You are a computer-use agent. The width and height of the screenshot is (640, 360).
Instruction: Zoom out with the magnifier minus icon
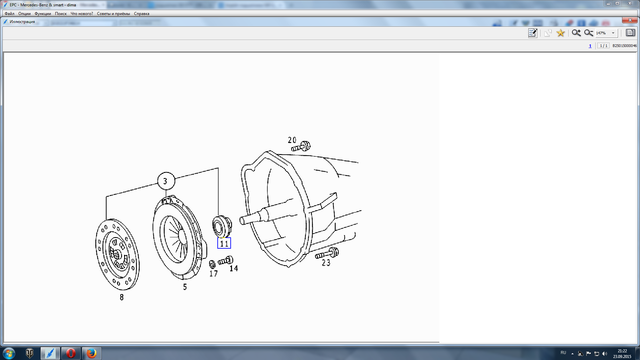[x=588, y=33]
